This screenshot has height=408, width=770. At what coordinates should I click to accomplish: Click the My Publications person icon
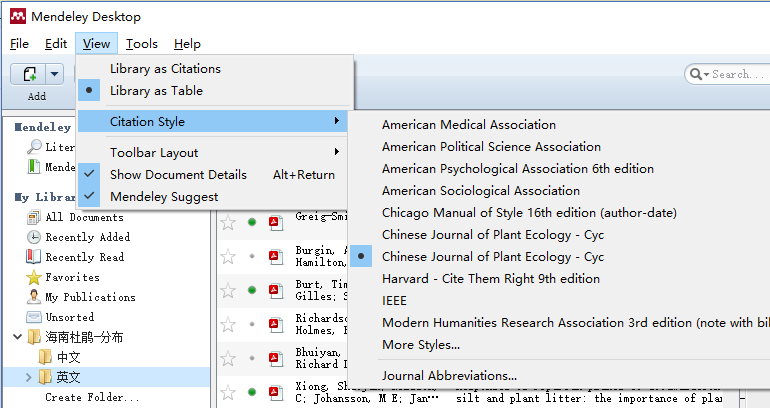tap(33, 297)
